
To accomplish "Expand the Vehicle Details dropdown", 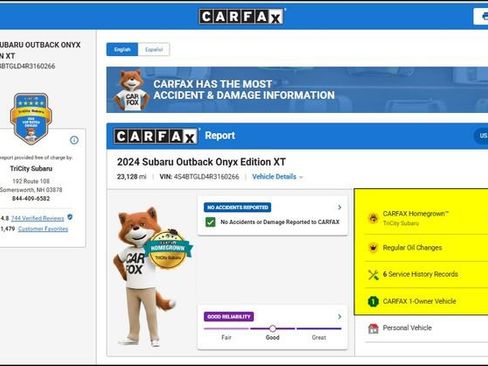I will [277, 177].
